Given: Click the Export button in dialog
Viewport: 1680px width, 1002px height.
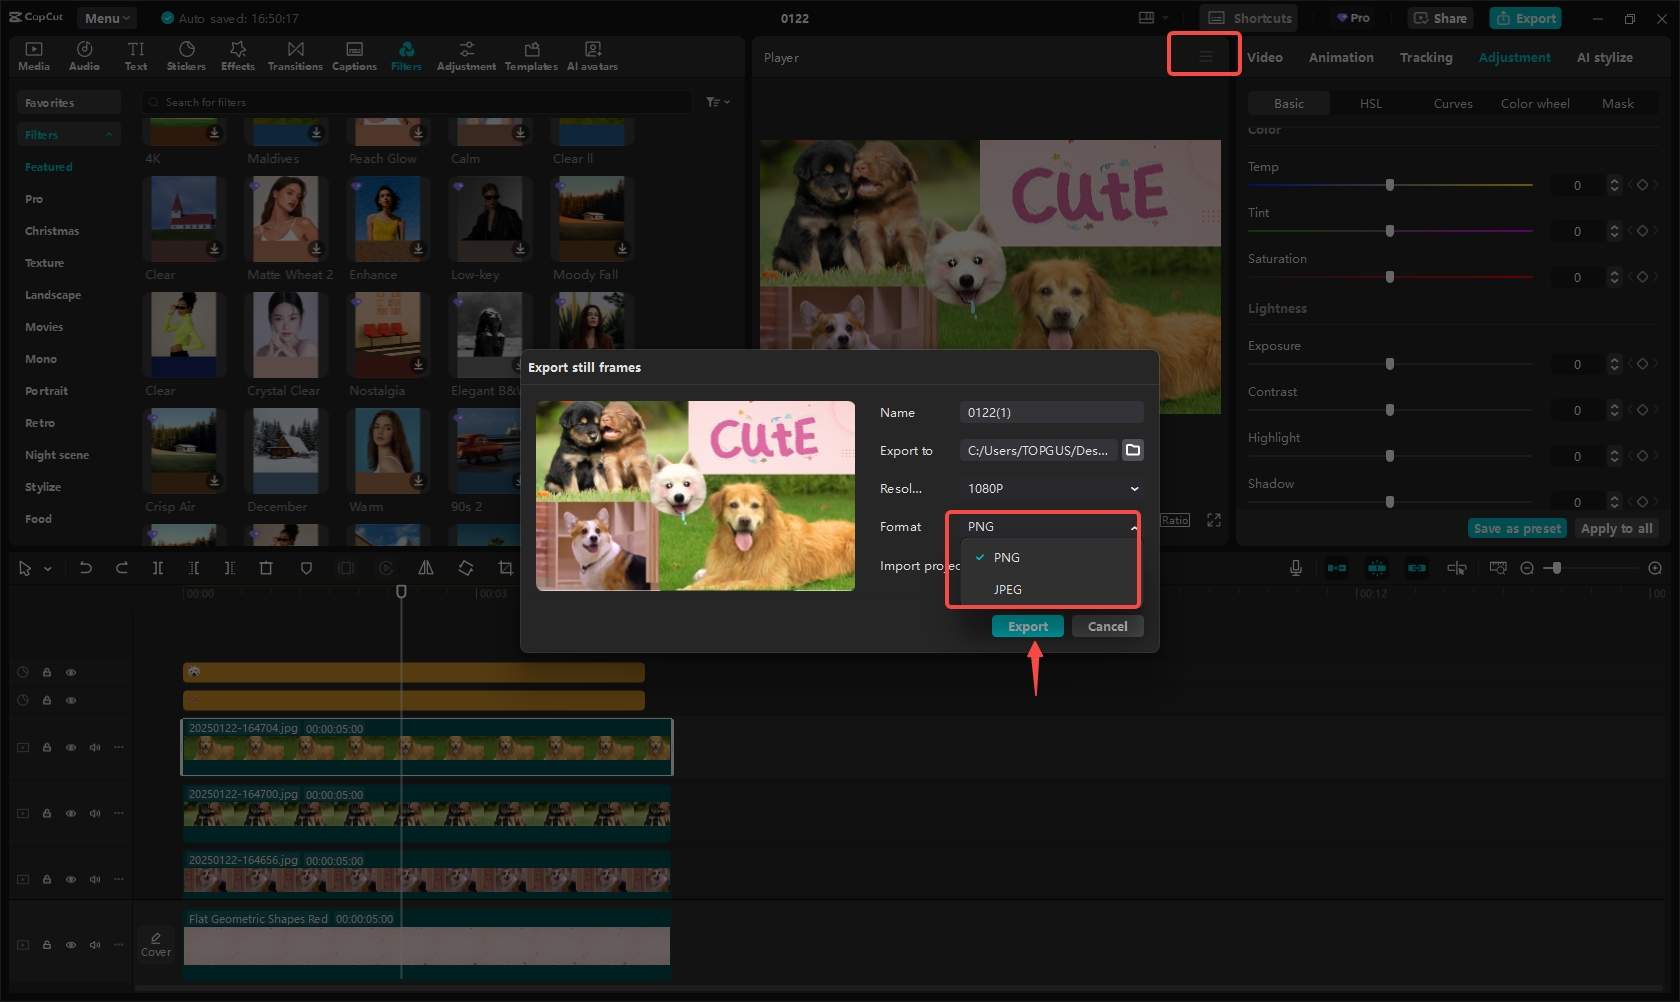Looking at the screenshot, I should [x=1028, y=626].
